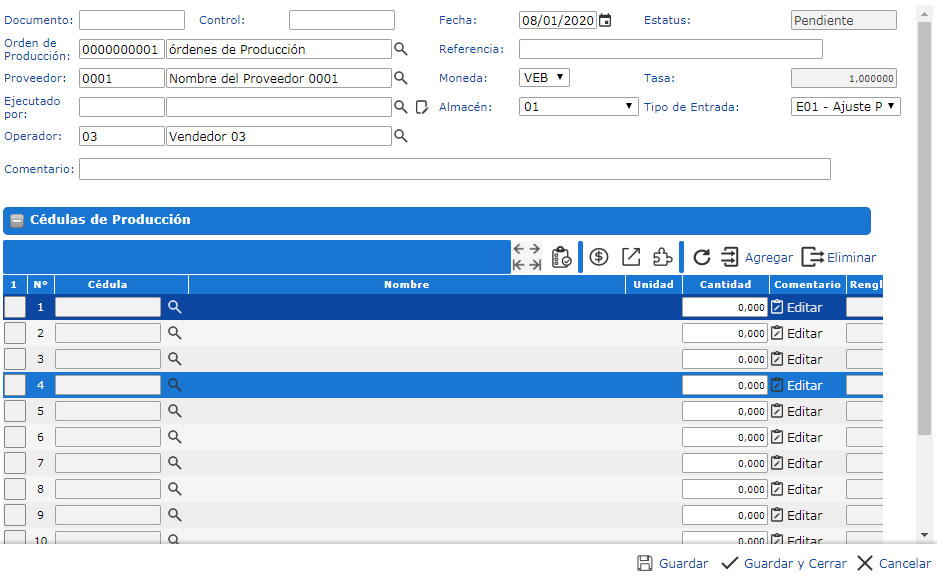
Task: Click the Agregar button
Action: click(756, 257)
